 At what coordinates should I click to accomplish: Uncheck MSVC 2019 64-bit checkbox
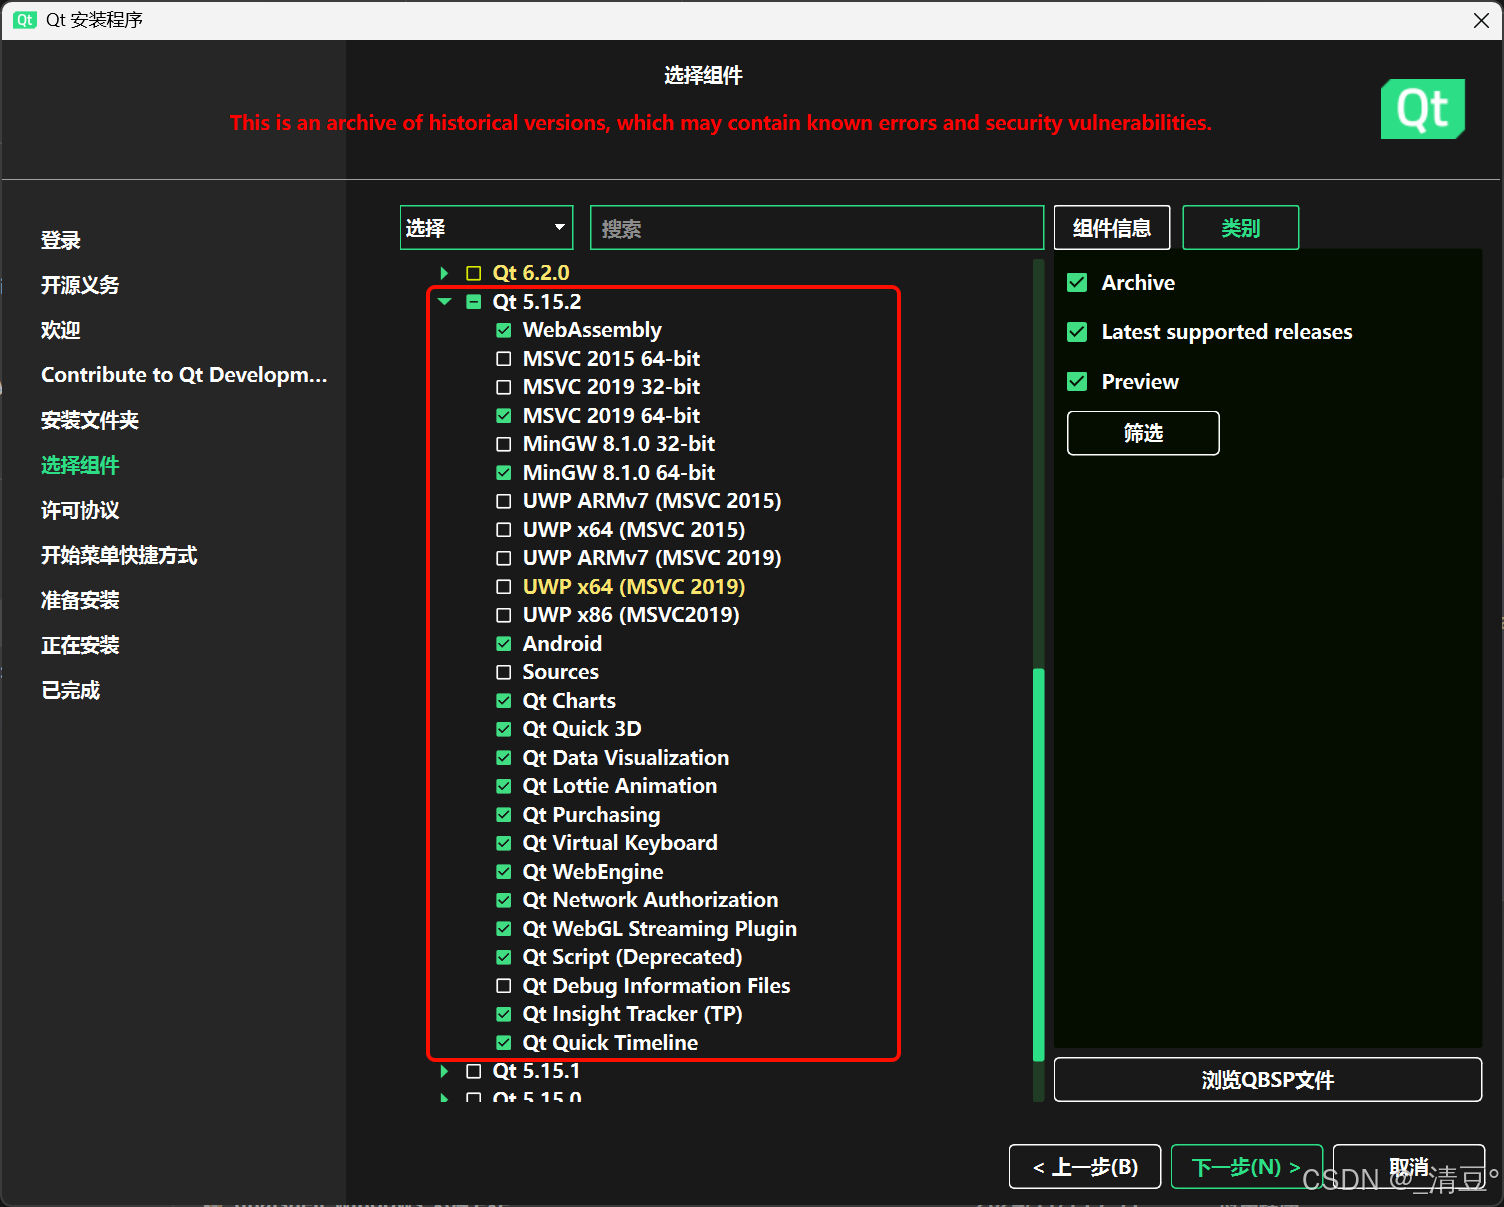pos(504,416)
